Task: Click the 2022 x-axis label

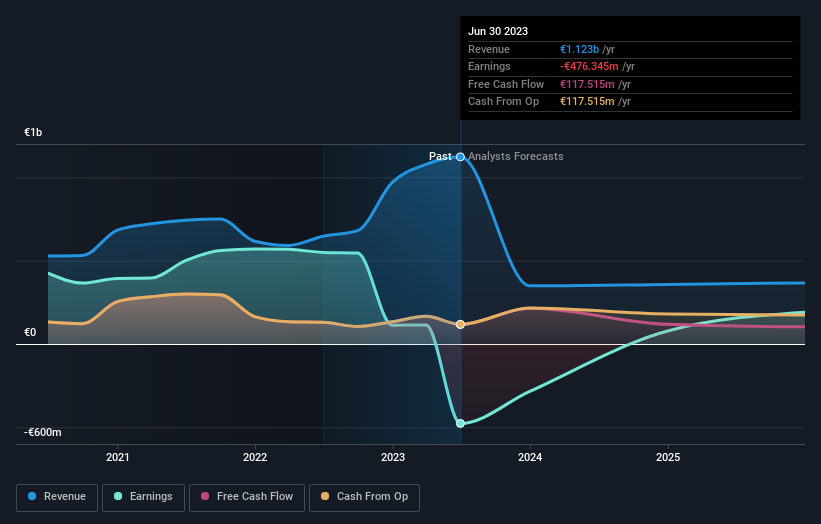Action: coord(255,457)
